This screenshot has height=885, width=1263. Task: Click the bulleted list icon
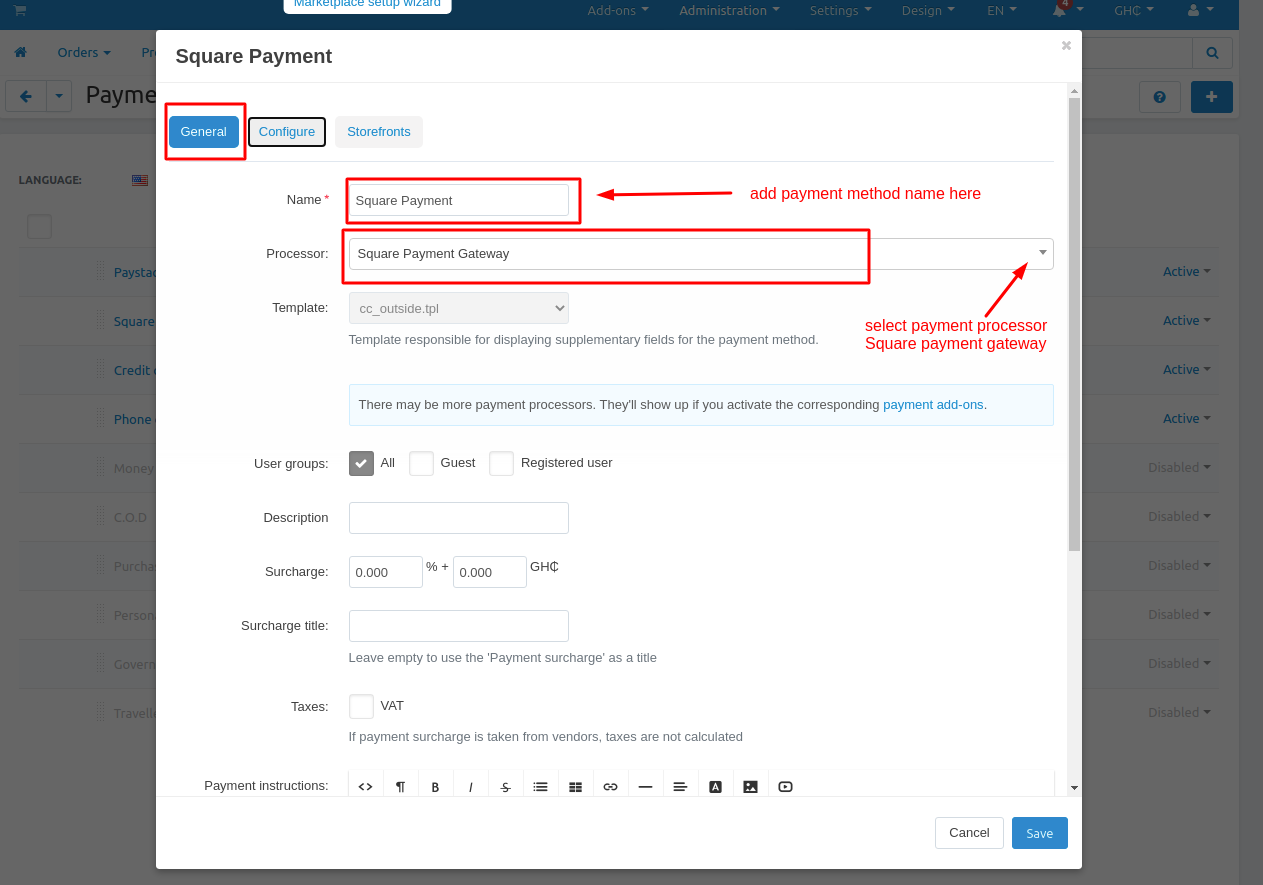tap(540, 786)
